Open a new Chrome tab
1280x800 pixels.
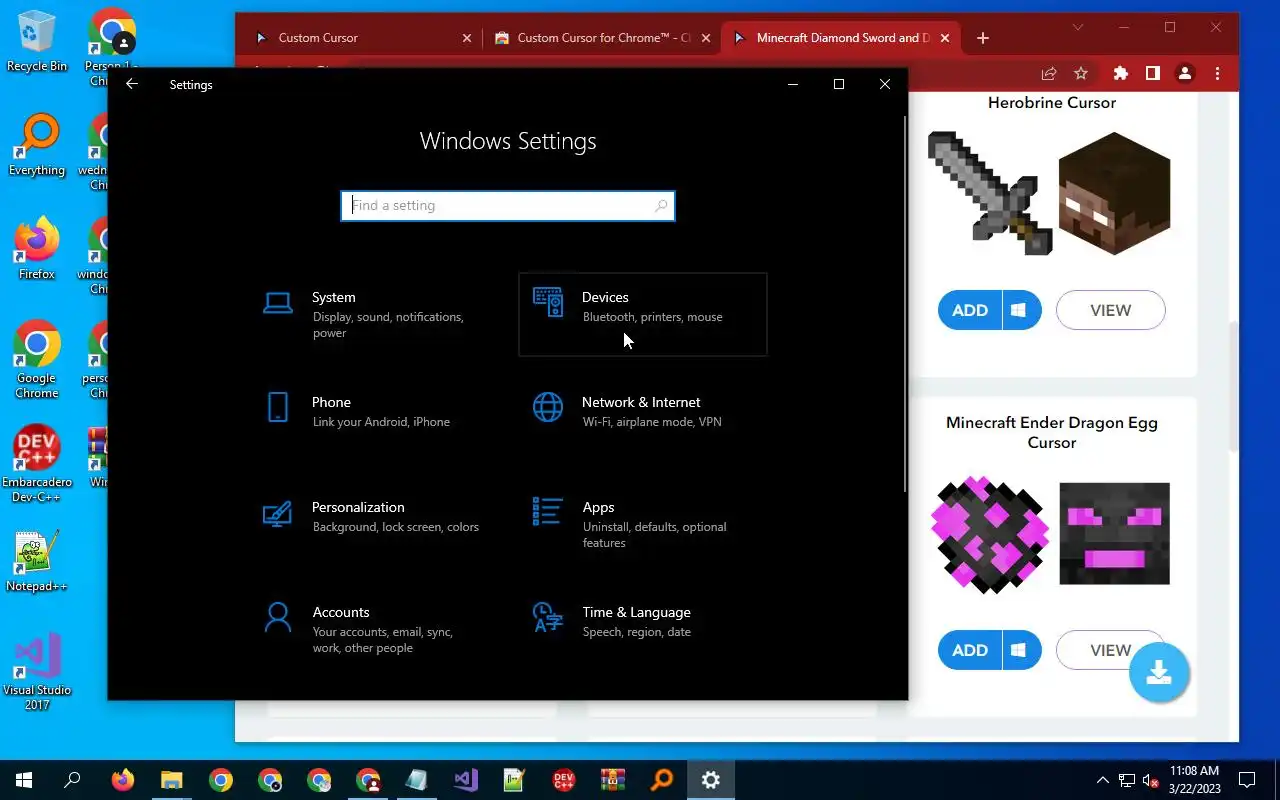[x=983, y=38]
